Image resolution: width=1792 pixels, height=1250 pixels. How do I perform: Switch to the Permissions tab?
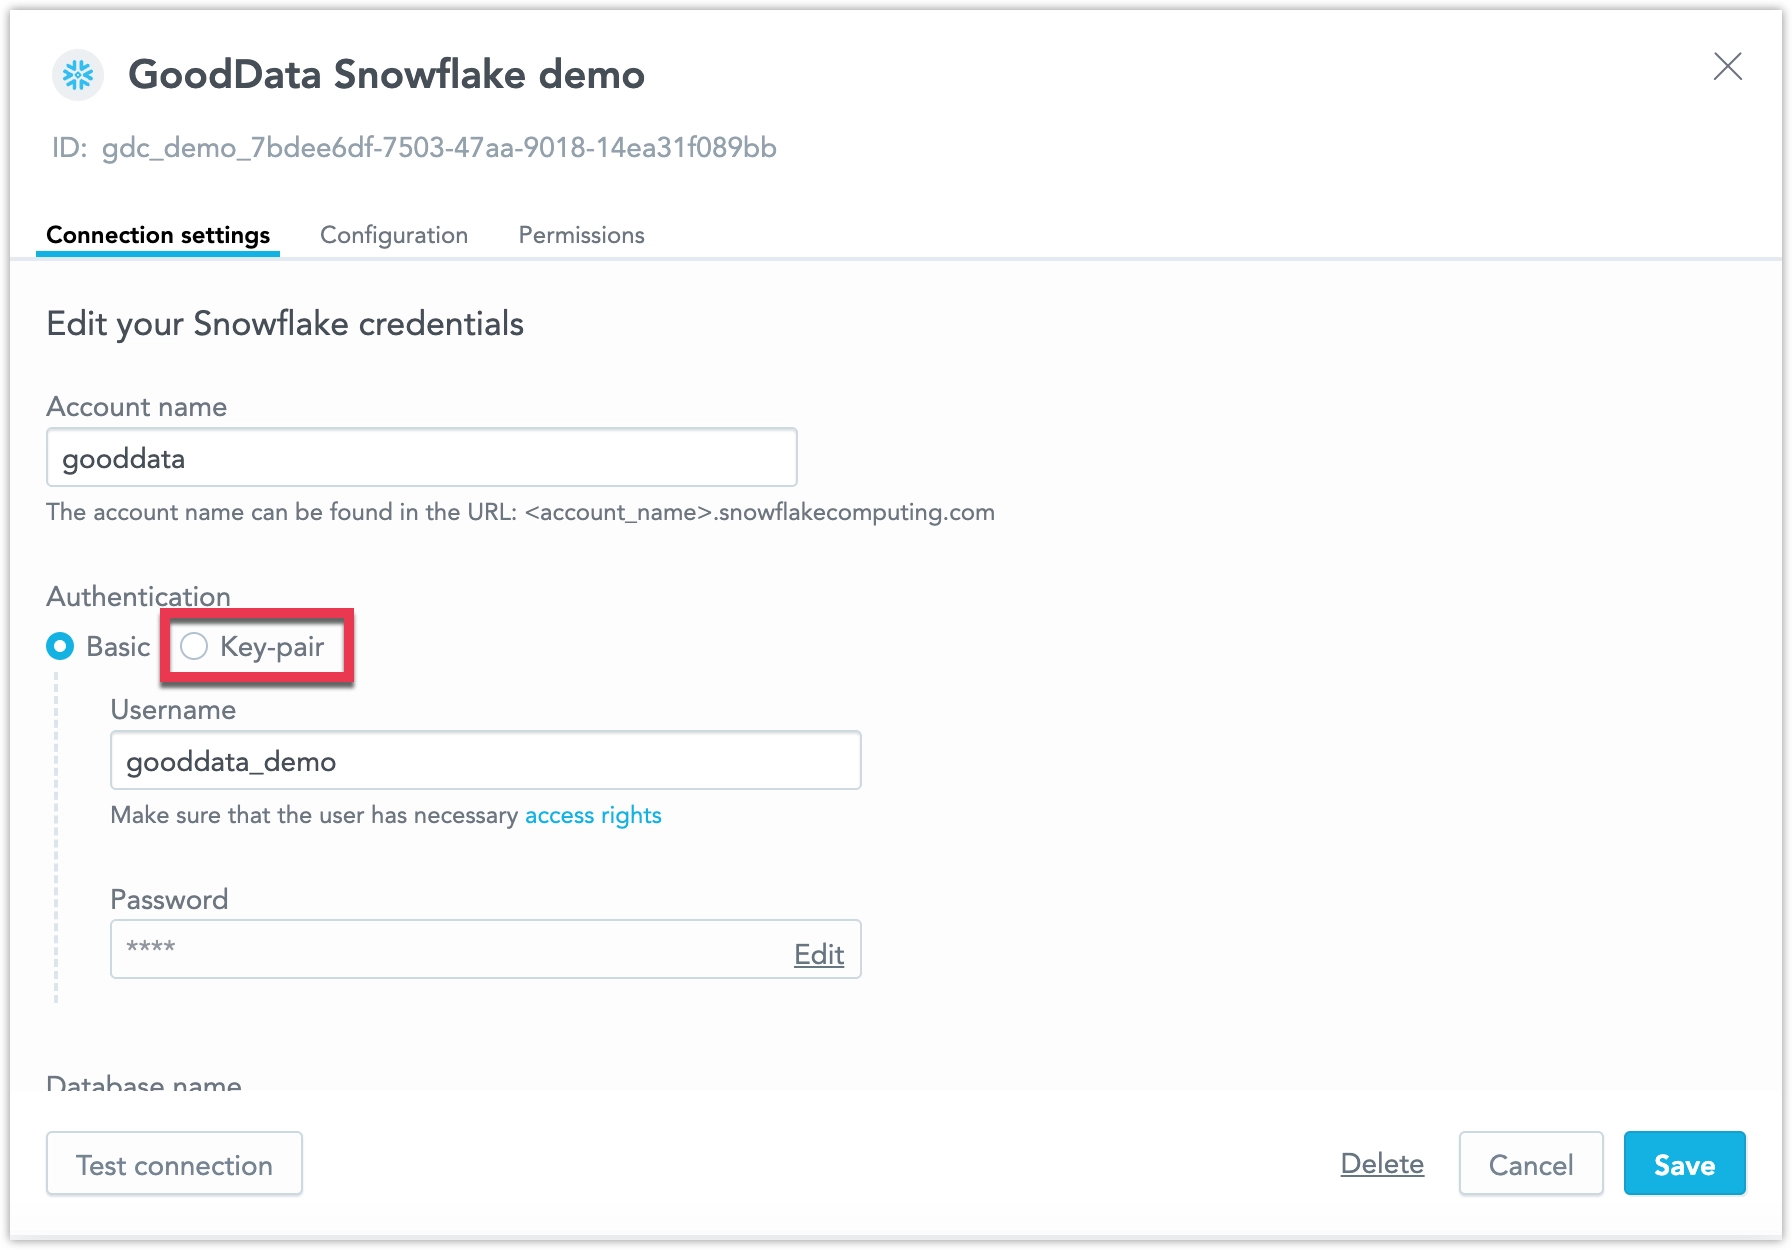(x=580, y=235)
